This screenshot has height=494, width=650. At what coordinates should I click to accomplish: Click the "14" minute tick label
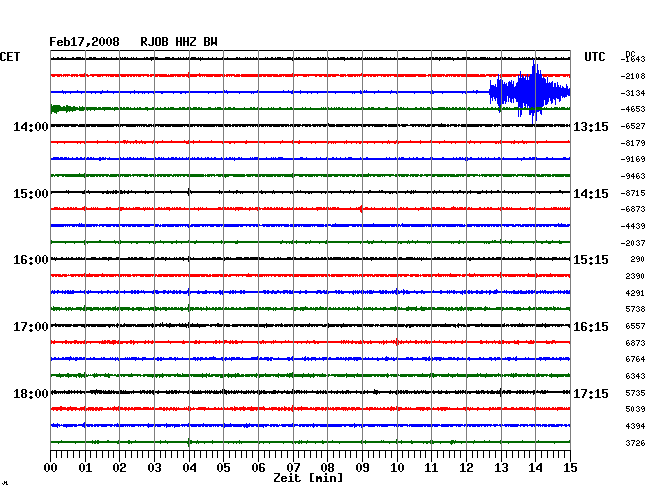(x=535, y=468)
